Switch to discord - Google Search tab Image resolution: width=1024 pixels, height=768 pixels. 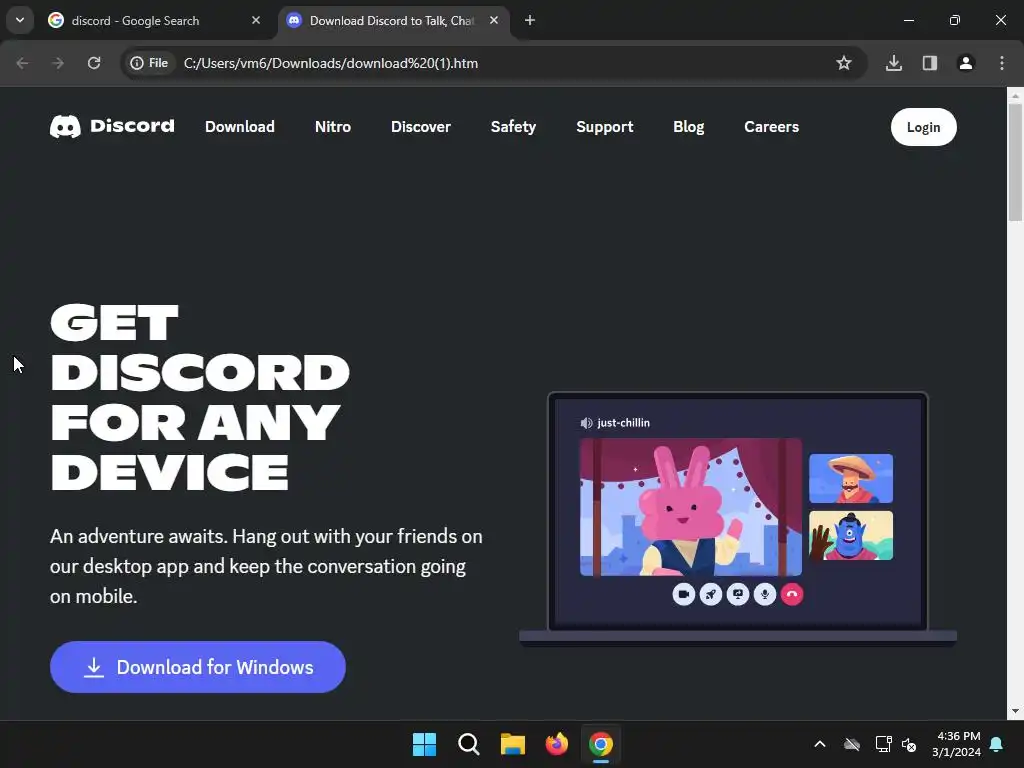pyautogui.click(x=155, y=21)
